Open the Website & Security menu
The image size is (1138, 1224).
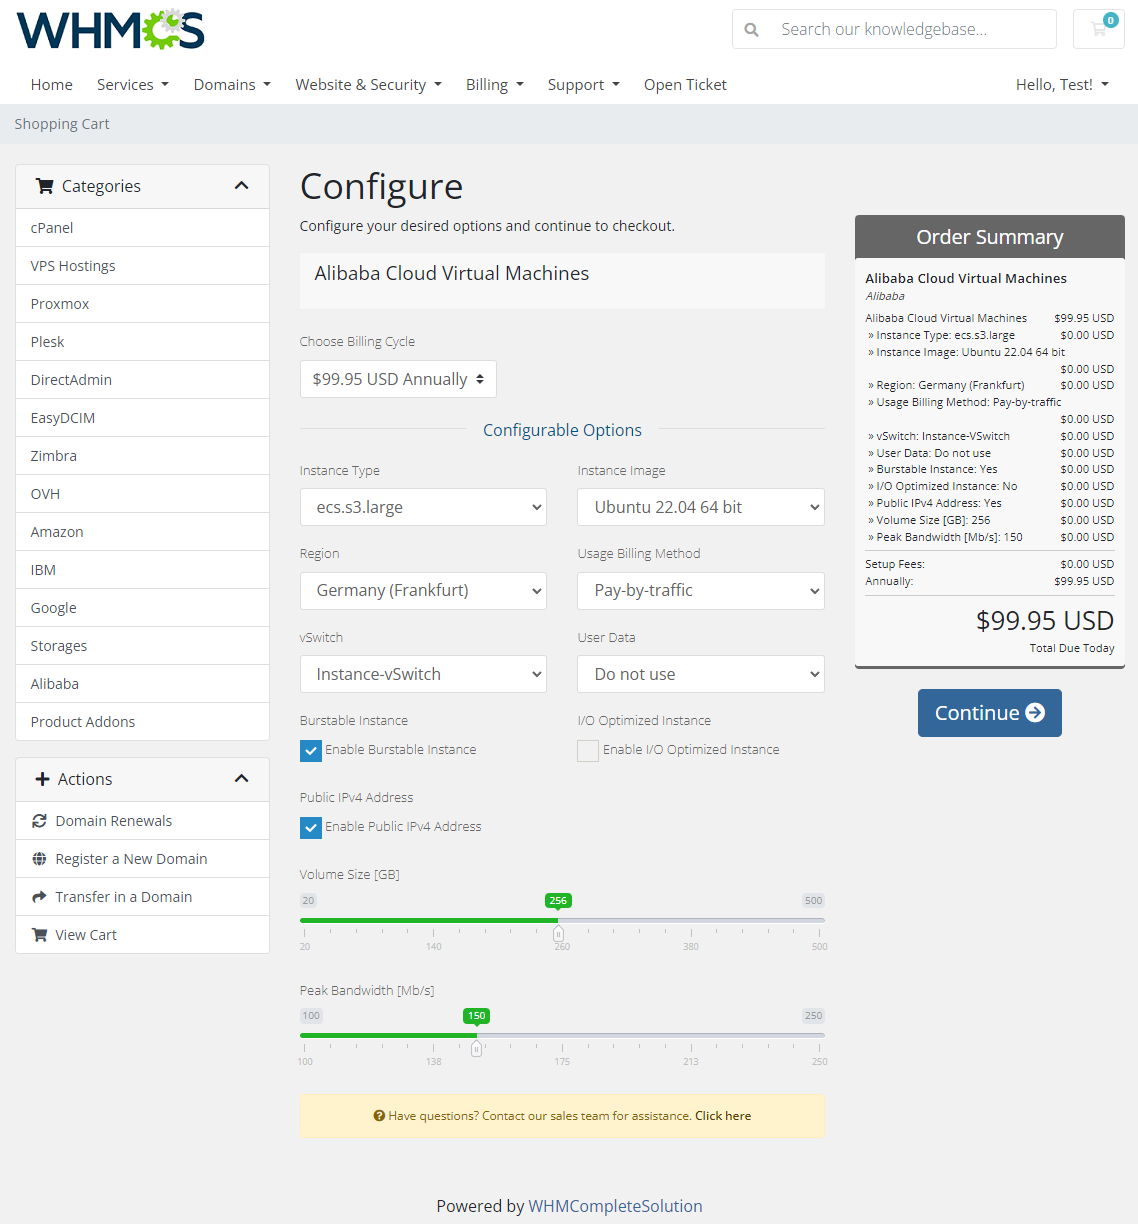tap(369, 85)
